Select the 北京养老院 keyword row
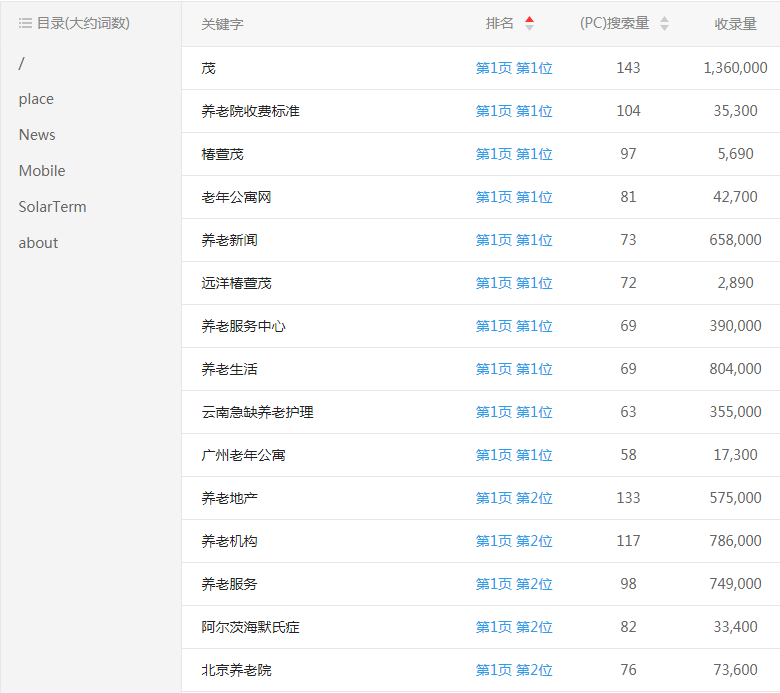This screenshot has width=780, height=693. [236, 670]
